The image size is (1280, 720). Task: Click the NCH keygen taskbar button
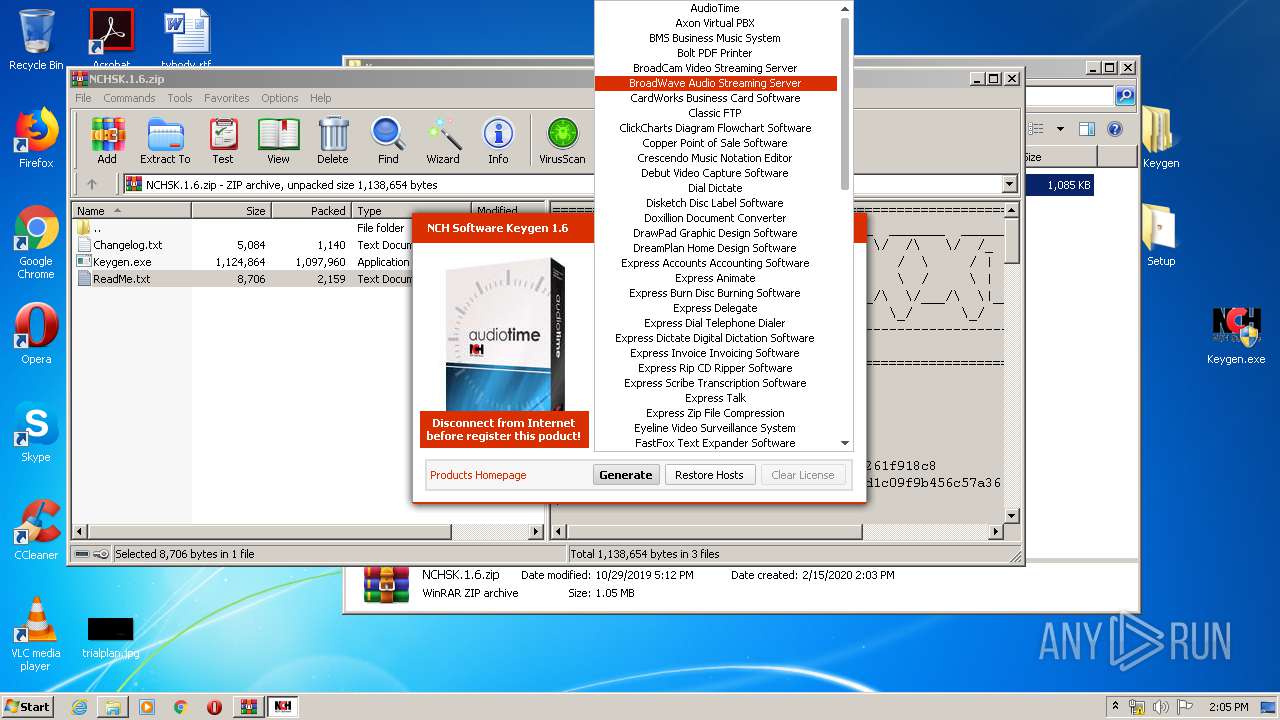(283, 707)
